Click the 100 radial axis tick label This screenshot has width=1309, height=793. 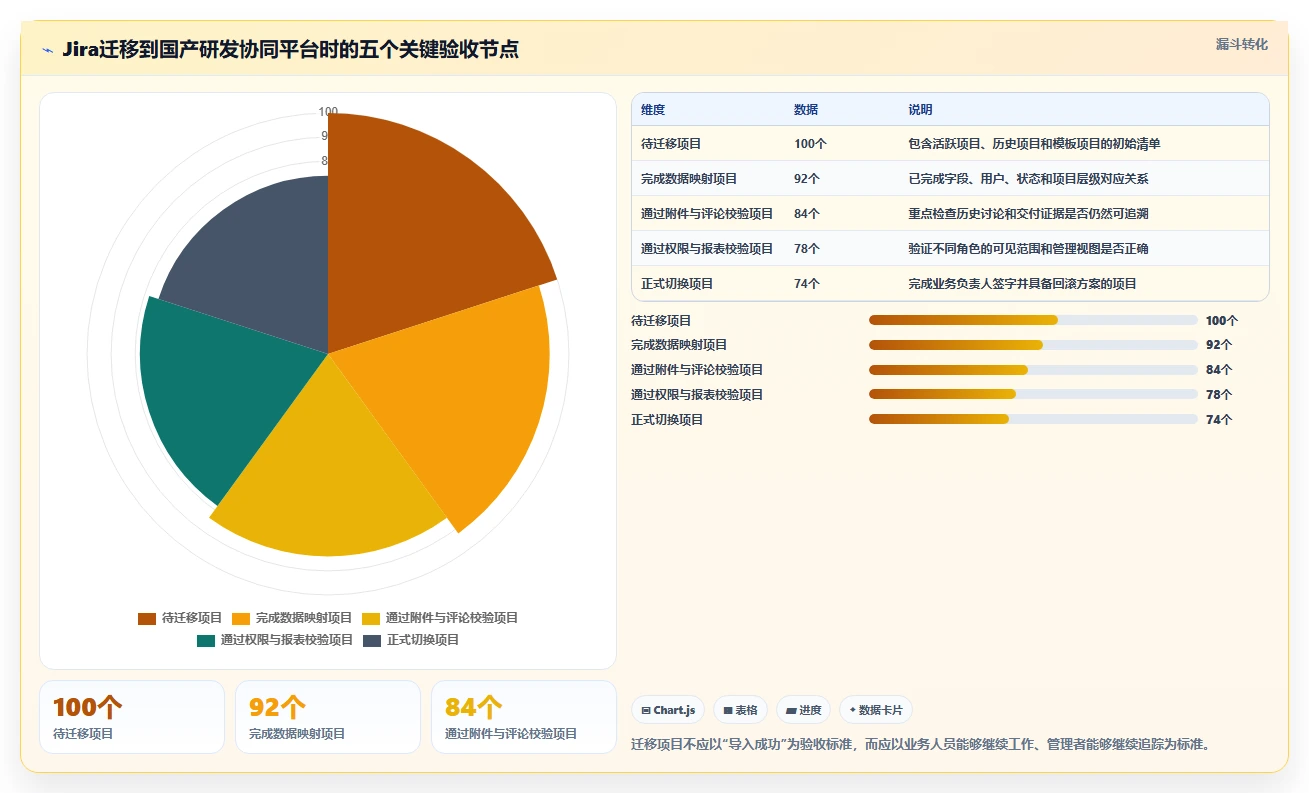(328, 112)
